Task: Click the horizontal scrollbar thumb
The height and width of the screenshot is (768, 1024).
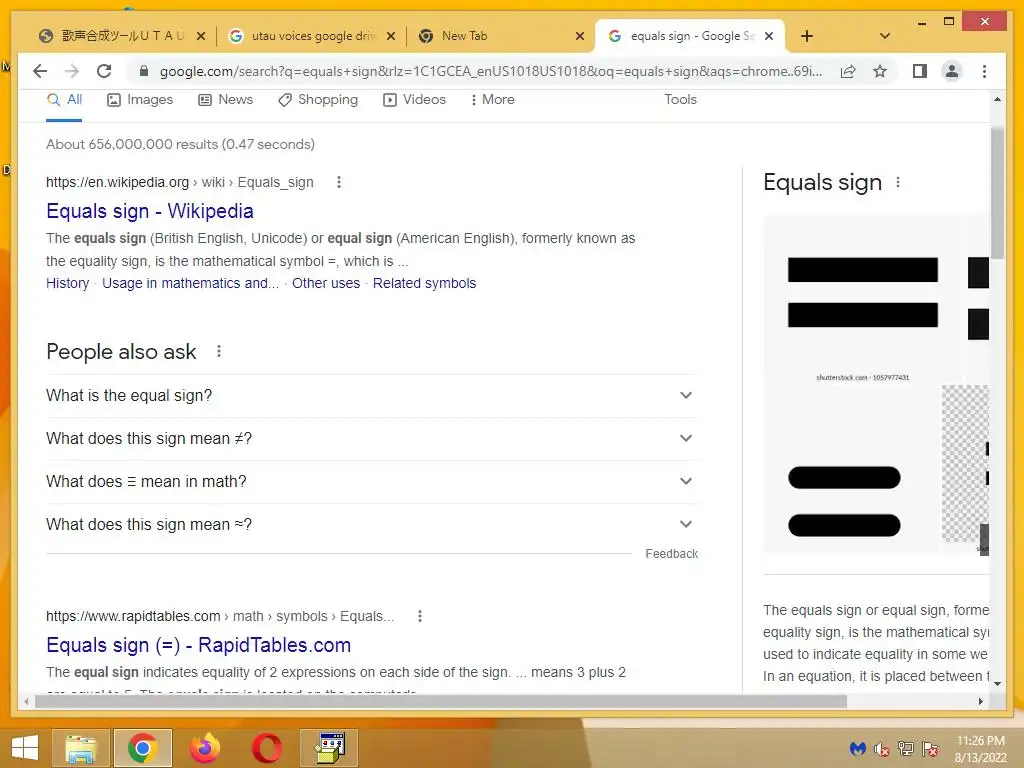Action: [441, 702]
